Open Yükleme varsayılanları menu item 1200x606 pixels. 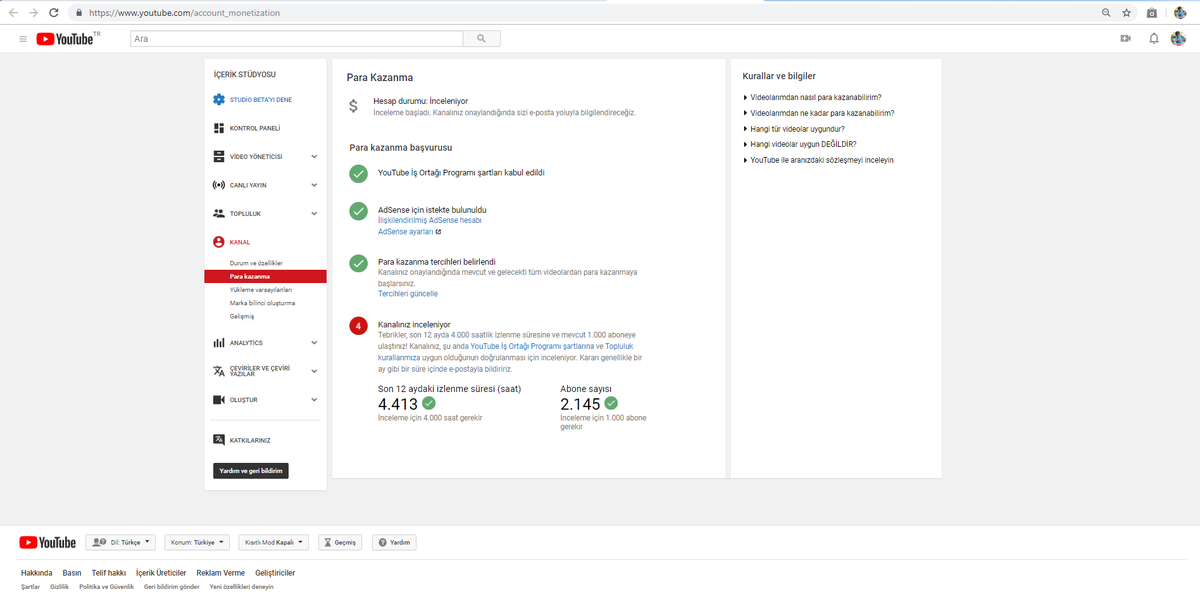point(261,289)
